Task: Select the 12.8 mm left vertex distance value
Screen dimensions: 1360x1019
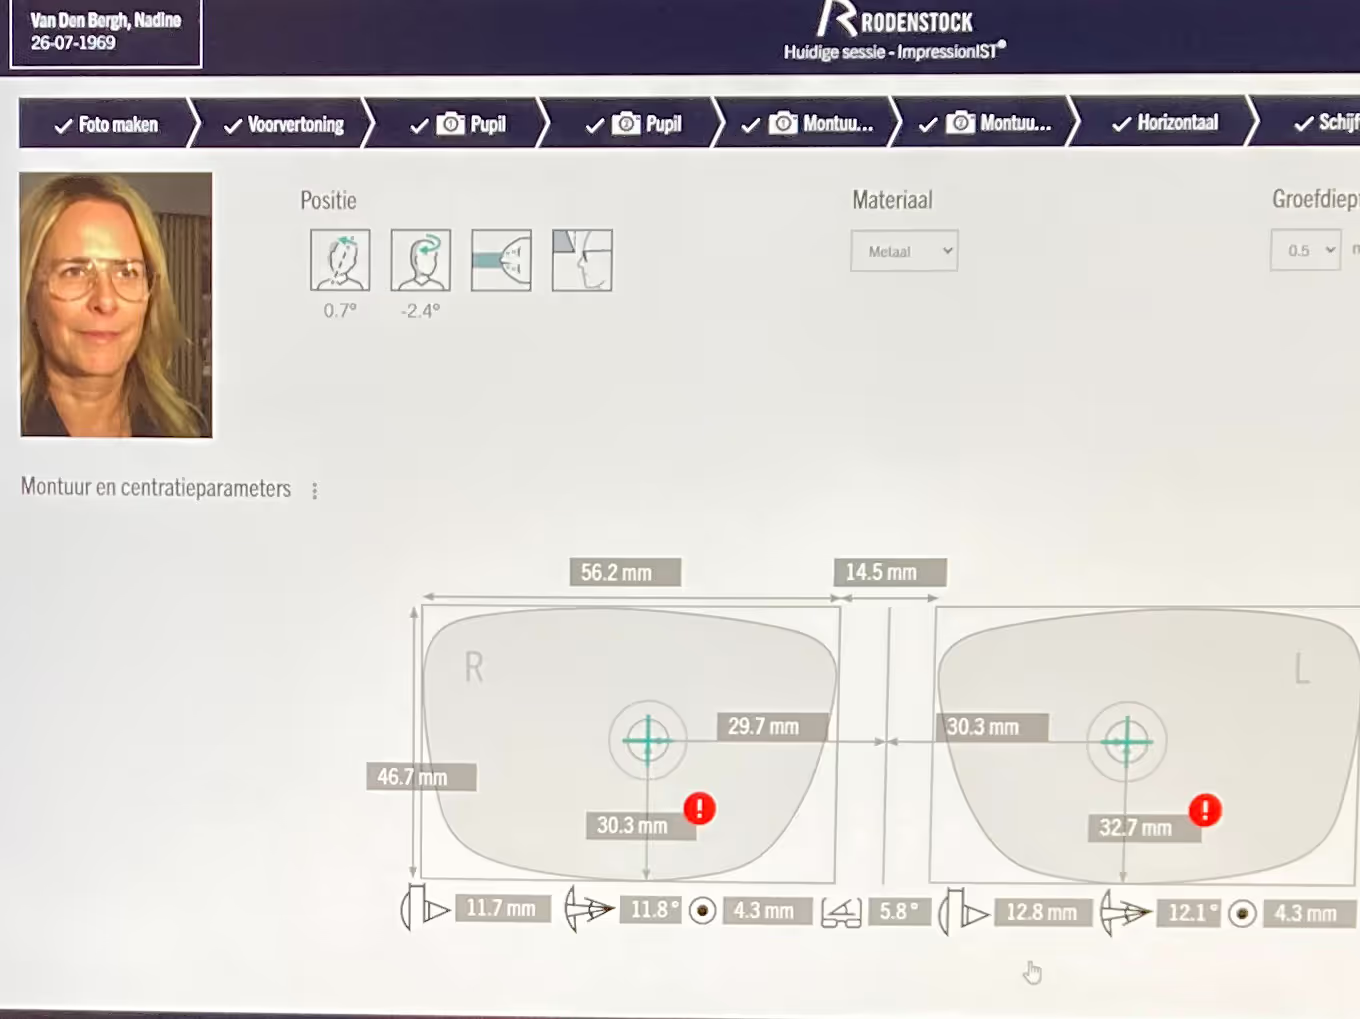Action: pos(1043,912)
